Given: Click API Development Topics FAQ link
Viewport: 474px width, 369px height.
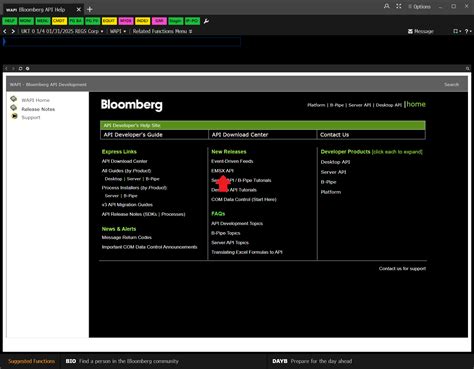Looking at the screenshot, I should pos(237,223).
